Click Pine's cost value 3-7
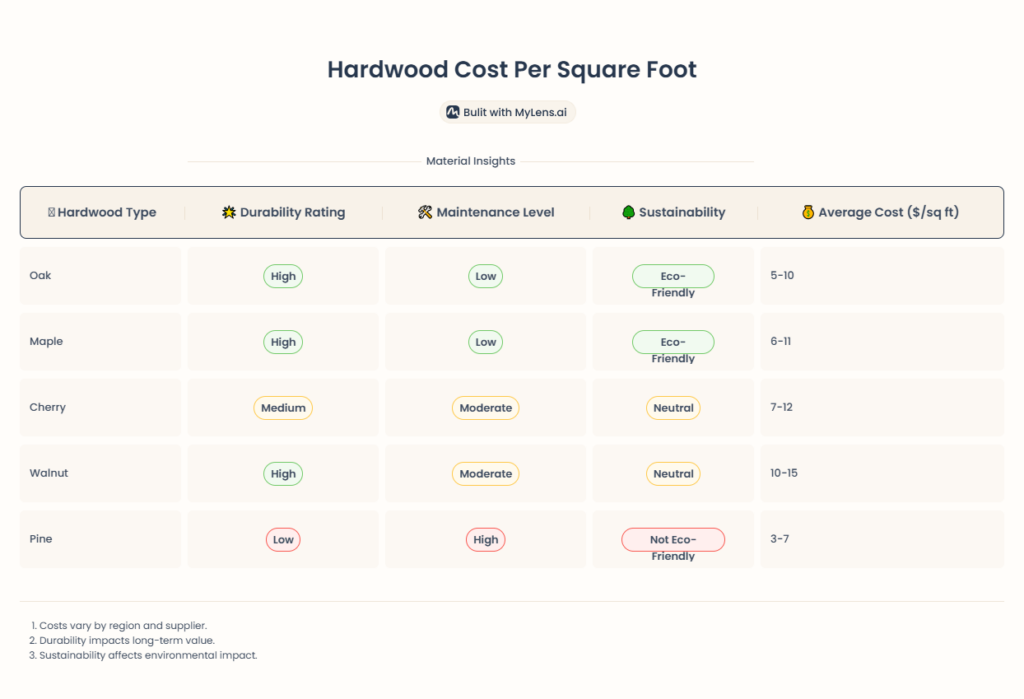1024x699 pixels. [779, 539]
